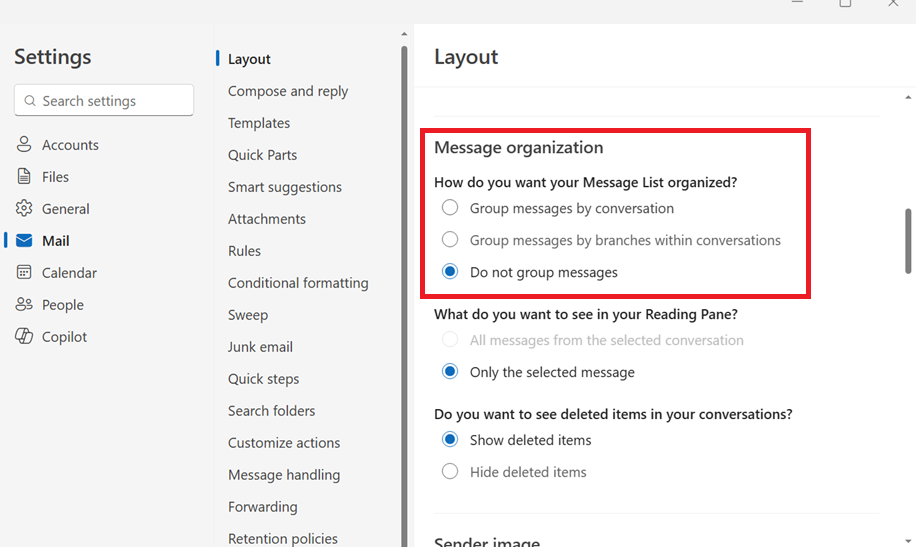Click the People icon
Screen dimensions: 916x547
[24, 304]
